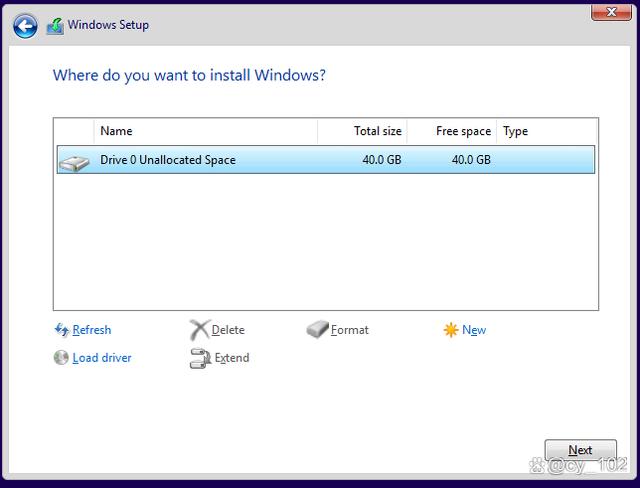Sort by the Total size column header
The image size is (640, 488).
tap(362, 131)
